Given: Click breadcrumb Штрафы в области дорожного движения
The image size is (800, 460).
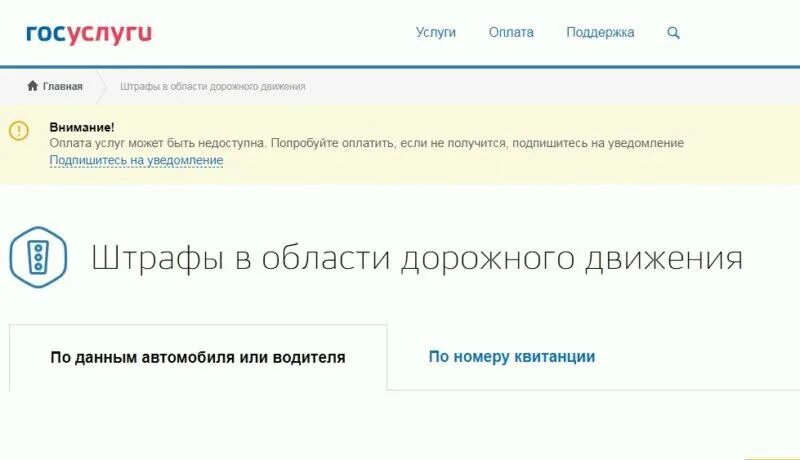Looking at the screenshot, I should tap(213, 87).
